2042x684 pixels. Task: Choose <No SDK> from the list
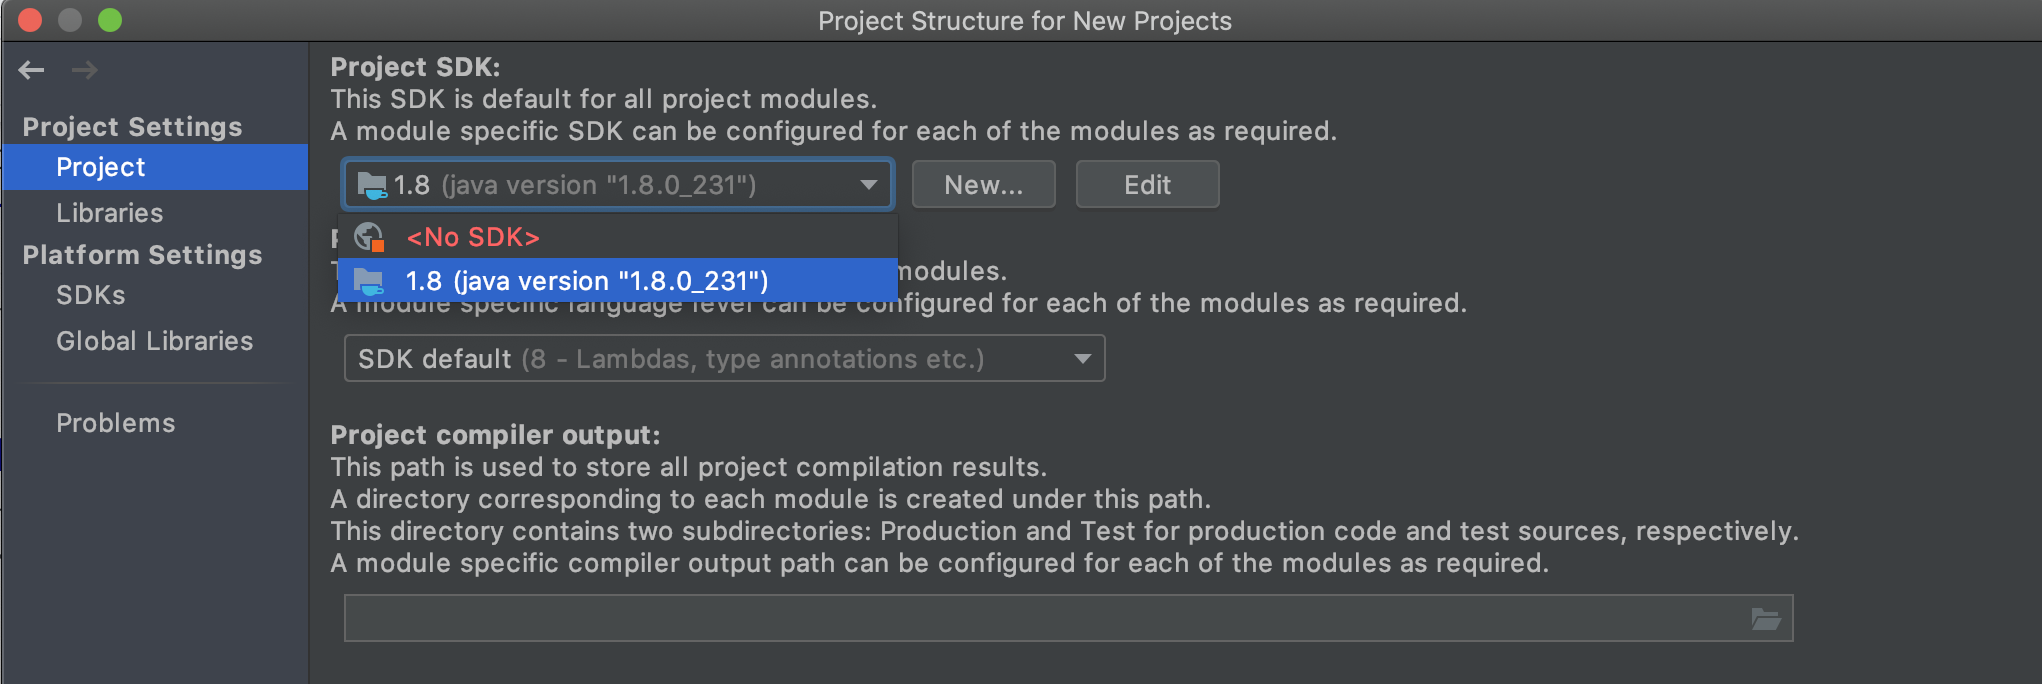473,237
